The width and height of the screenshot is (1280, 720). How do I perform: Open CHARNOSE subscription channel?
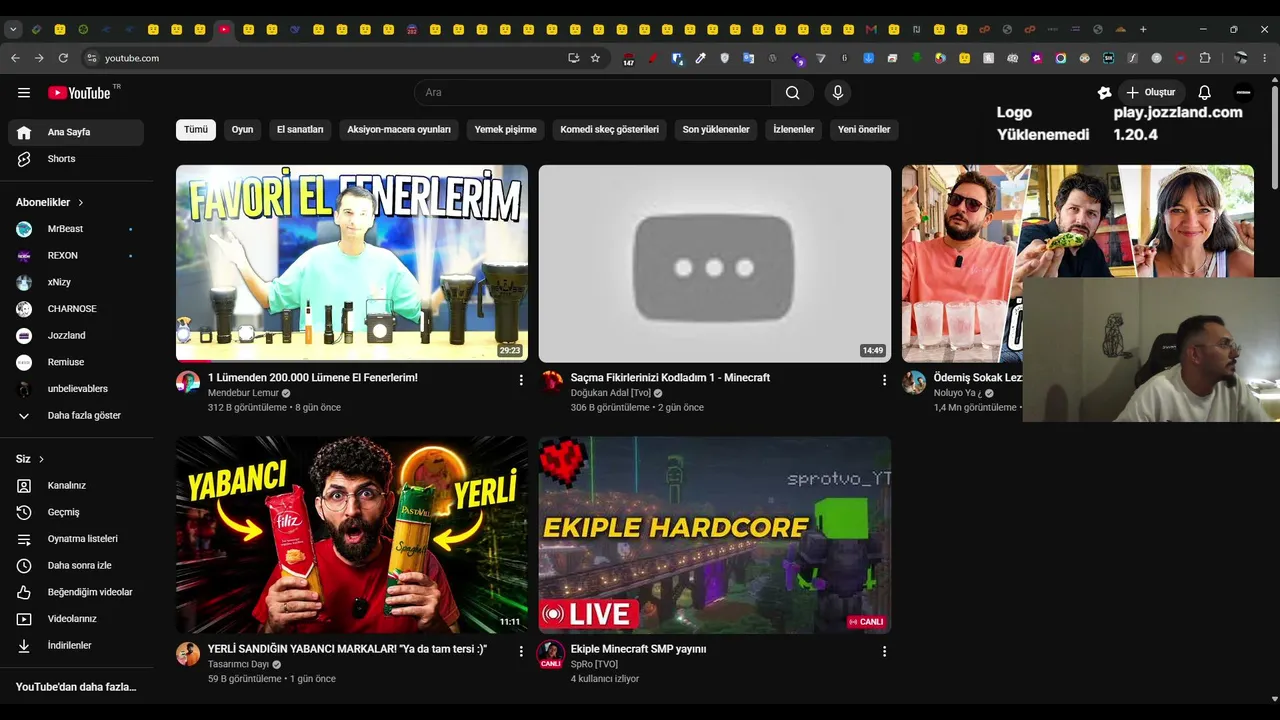(x=76, y=309)
